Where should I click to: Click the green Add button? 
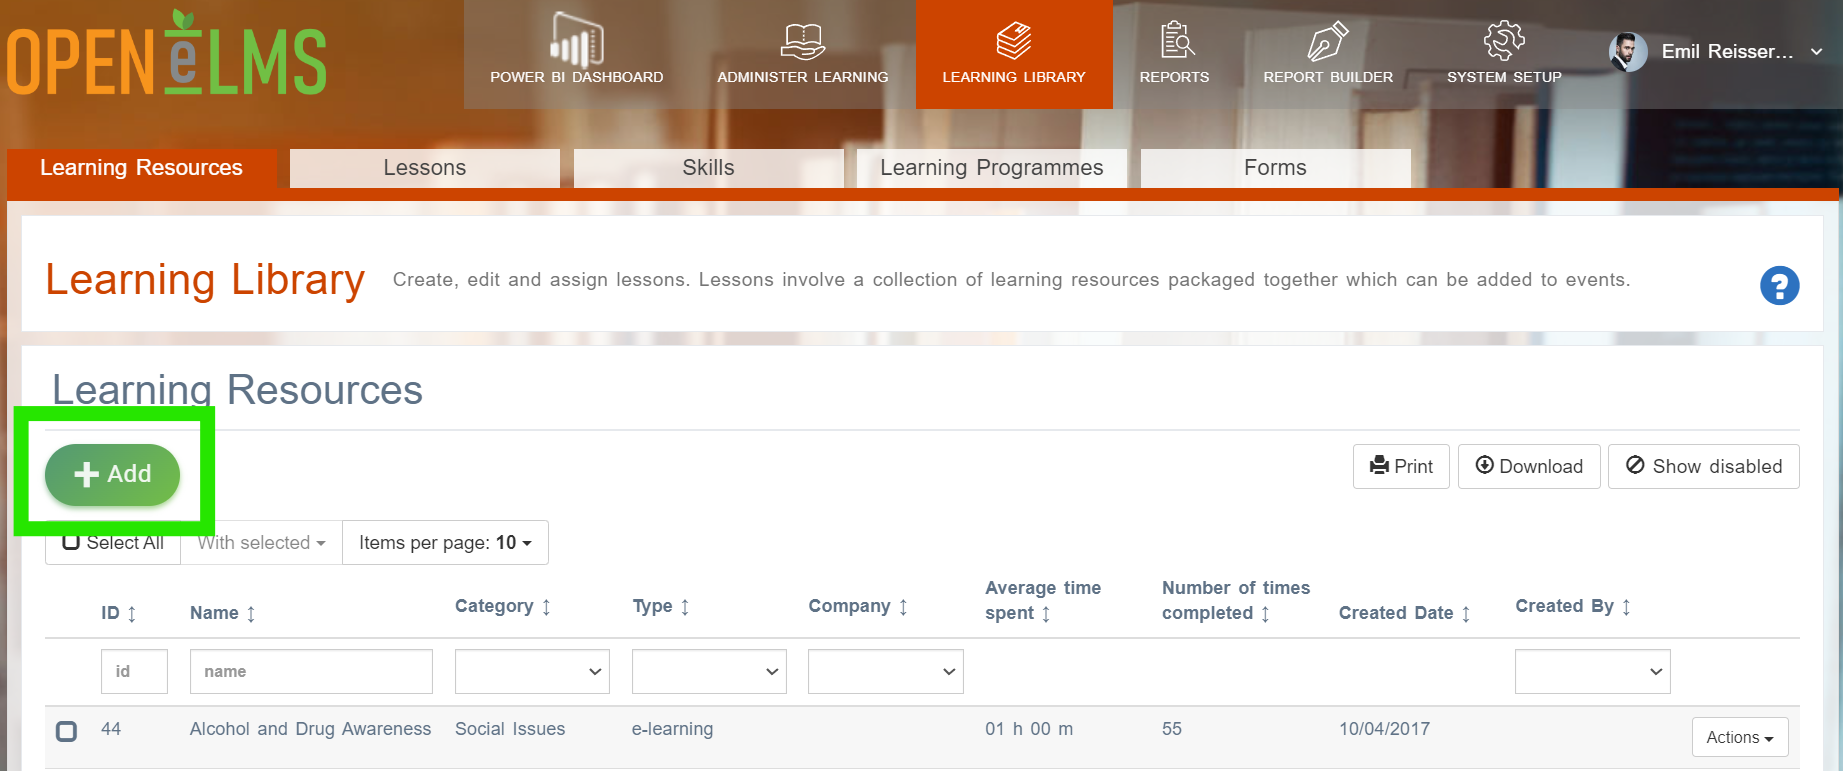click(x=112, y=474)
